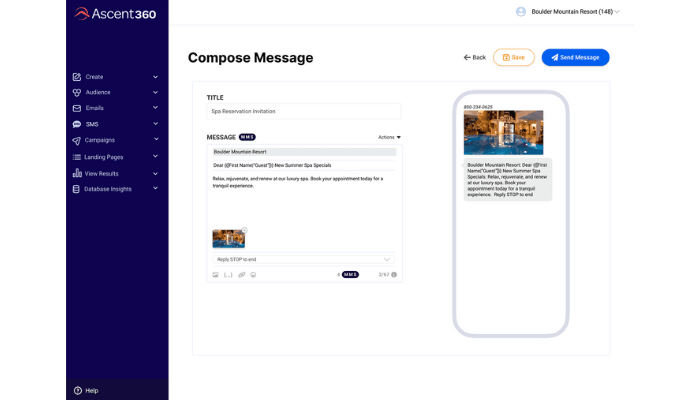Screen dimensions: 700x400
Task: Click the merge tags curly braces icon
Action: click(x=228, y=274)
